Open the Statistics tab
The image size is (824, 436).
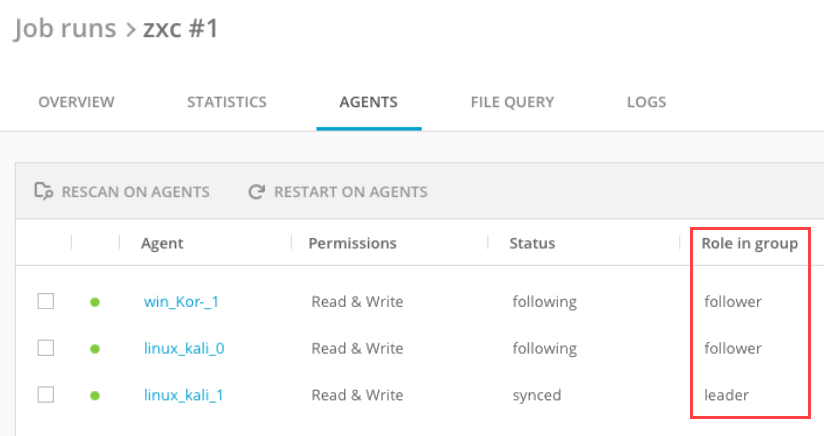227,102
